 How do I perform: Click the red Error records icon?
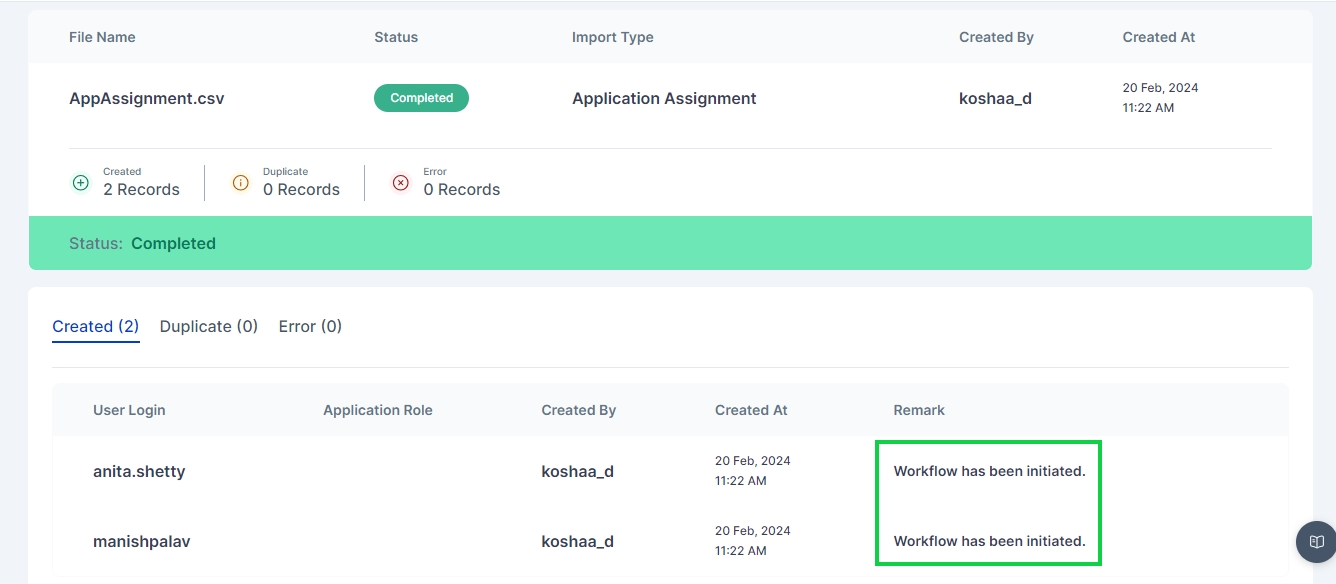click(x=401, y=183)
